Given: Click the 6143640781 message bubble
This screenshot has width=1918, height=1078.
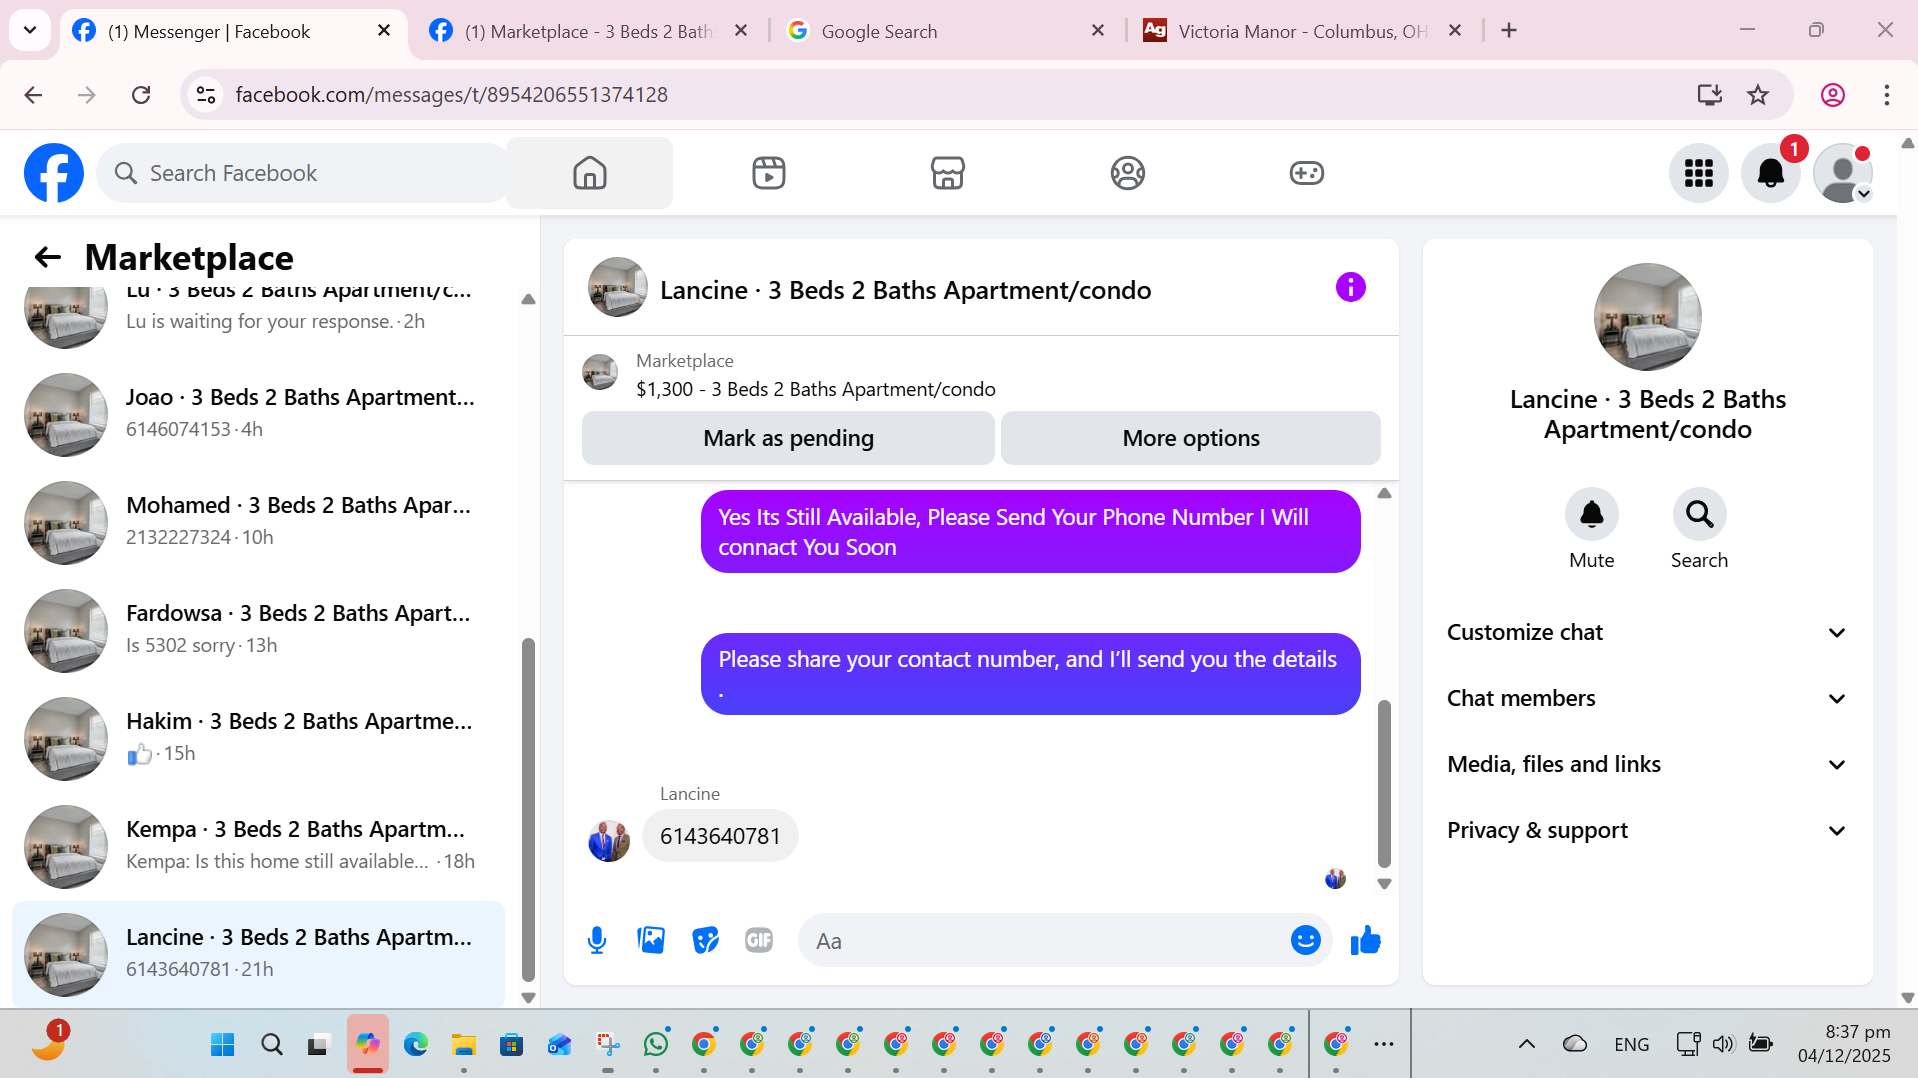Looking at the screenshot, I should 720,836.
